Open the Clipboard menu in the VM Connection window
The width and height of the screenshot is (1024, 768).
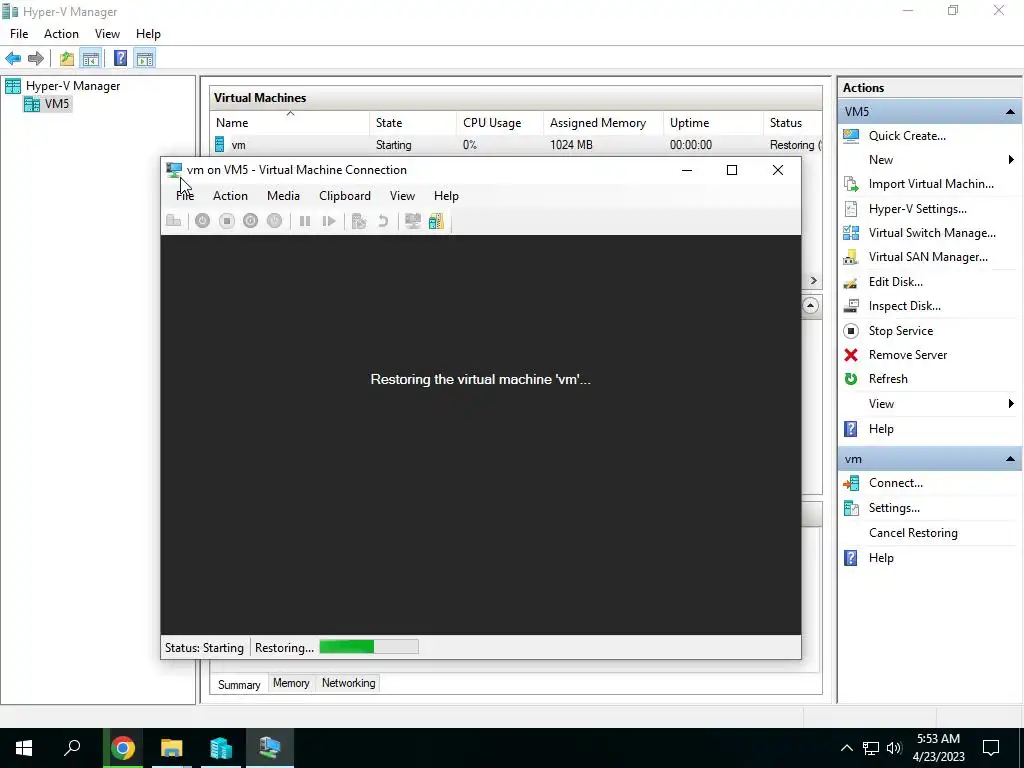tap(345, 196)
